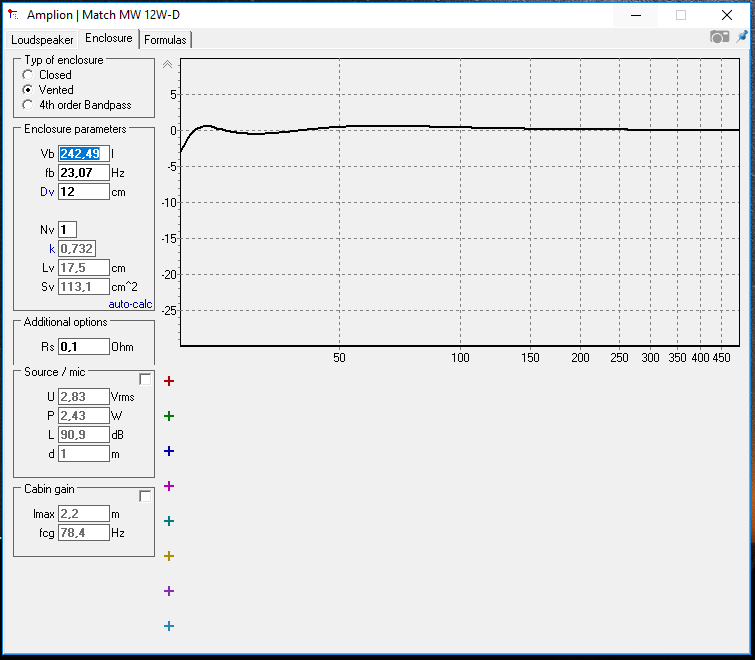The image size is (755, 660).
Task: Enable the Cabin gain checkbox
Action: point(145,496)
